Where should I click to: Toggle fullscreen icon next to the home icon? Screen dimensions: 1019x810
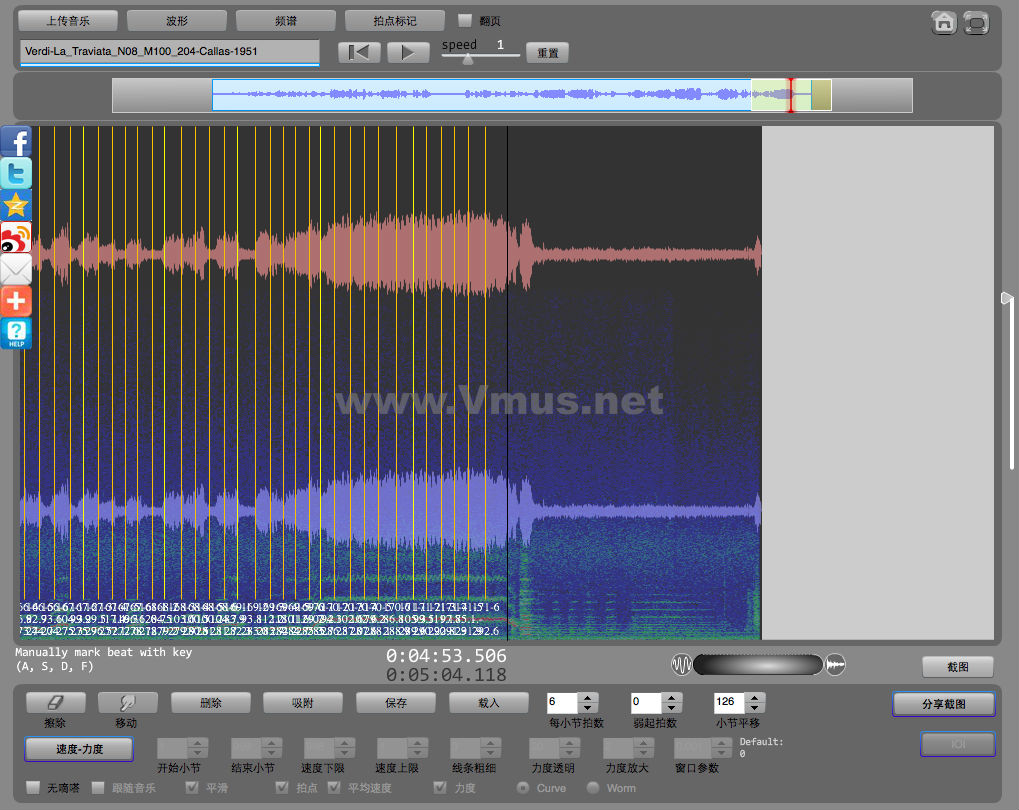[976, 23]
